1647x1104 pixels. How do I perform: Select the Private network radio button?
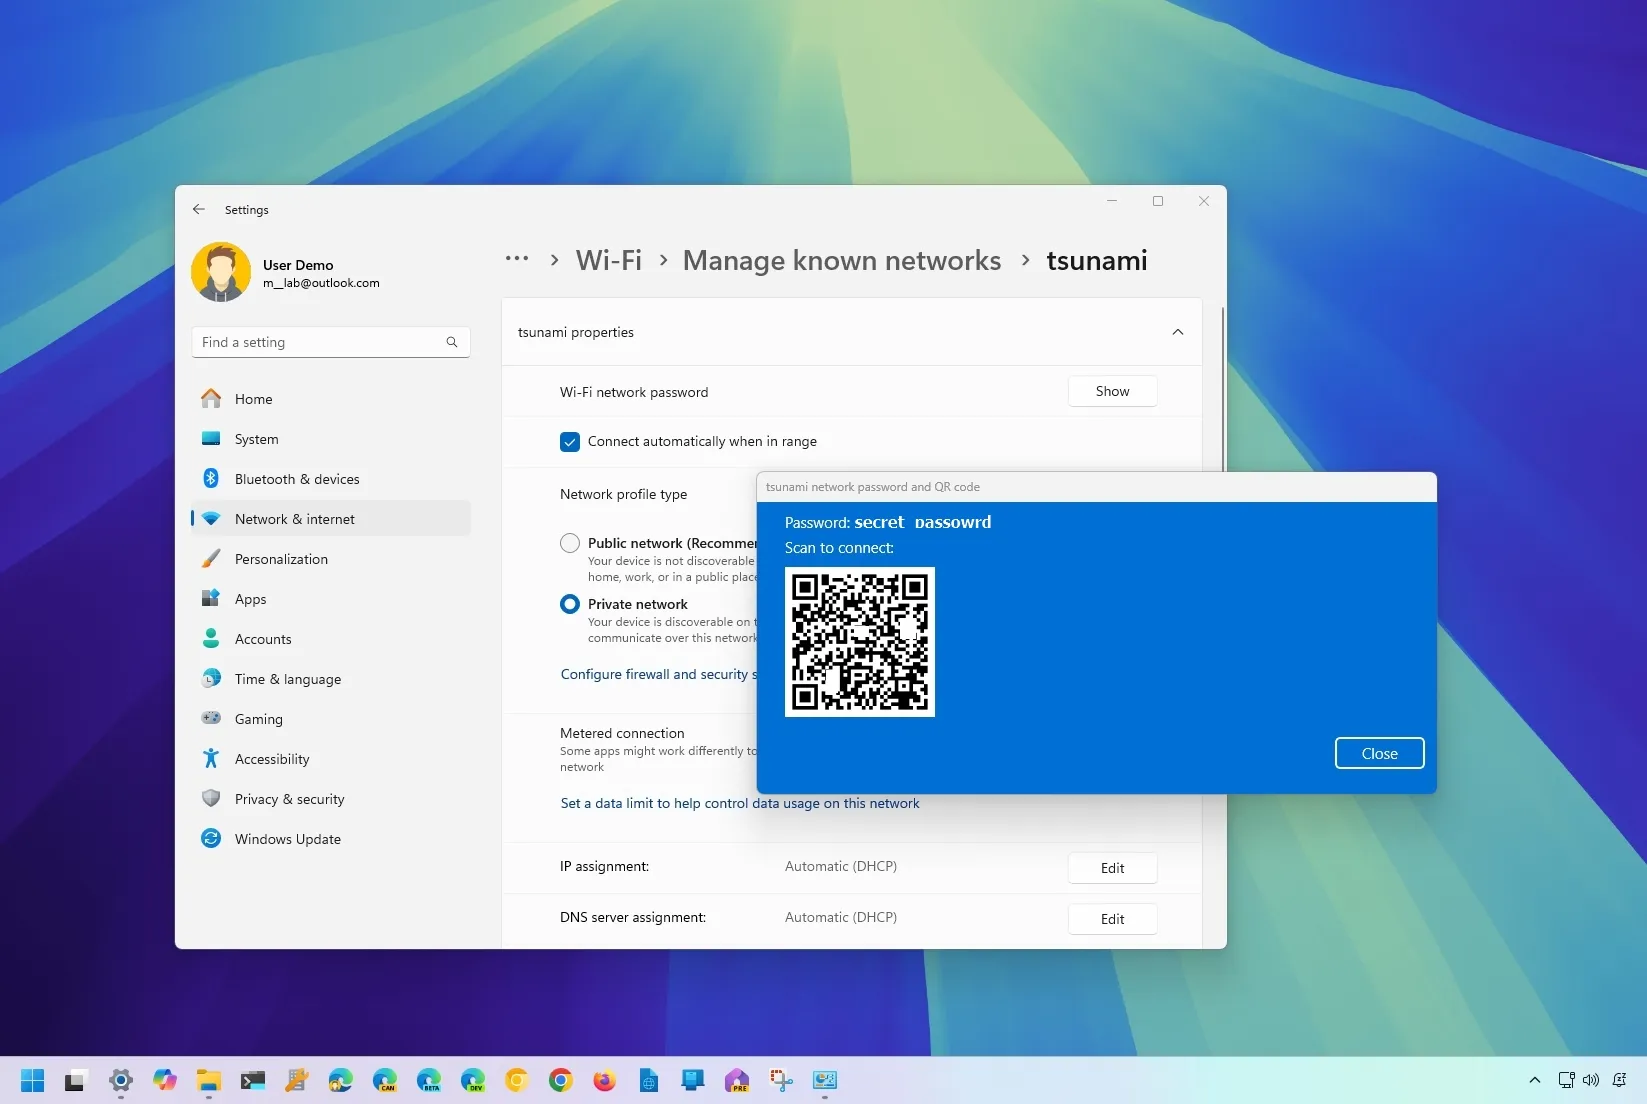point(570,603)
